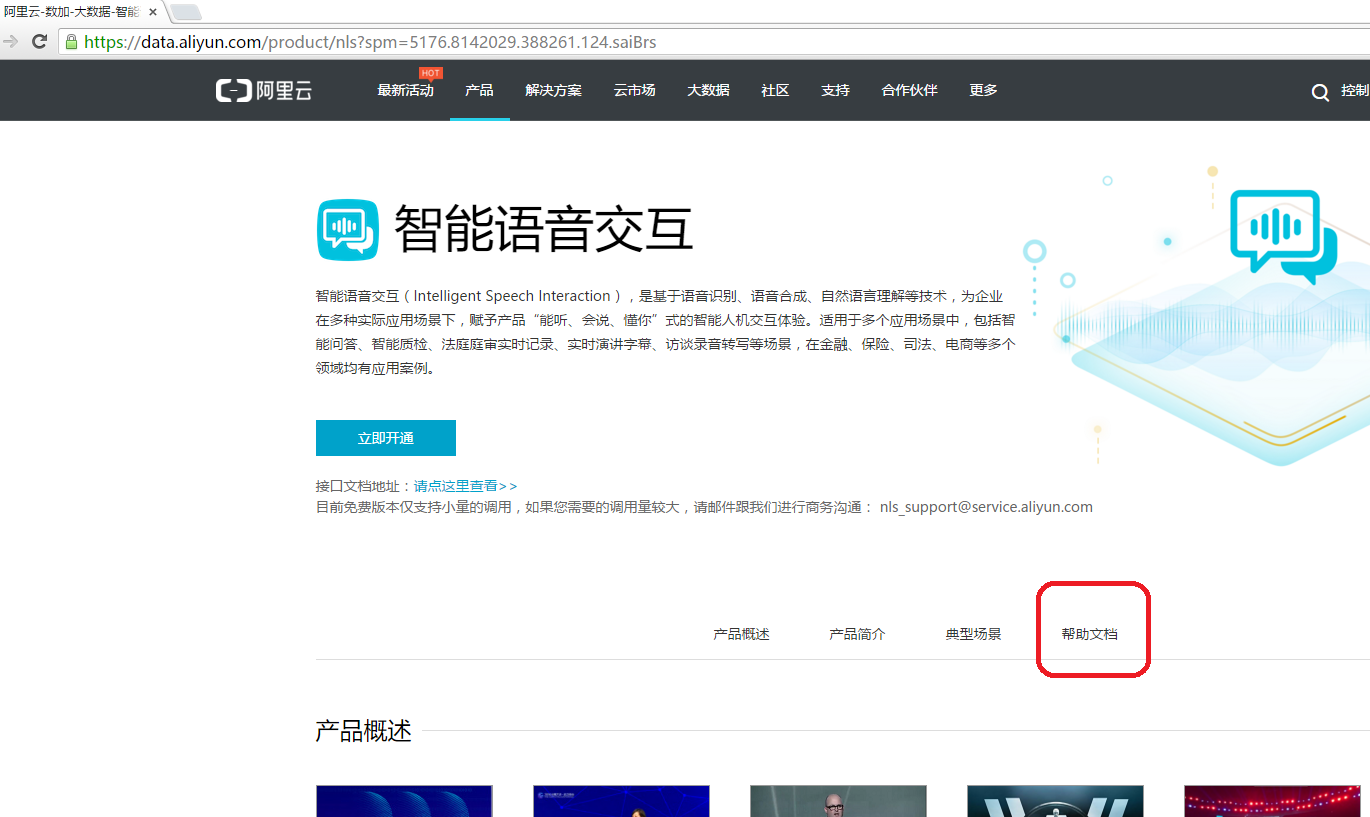Click the browser address bar URL
The image size is (1370, 817).
(x=370, y=42)
